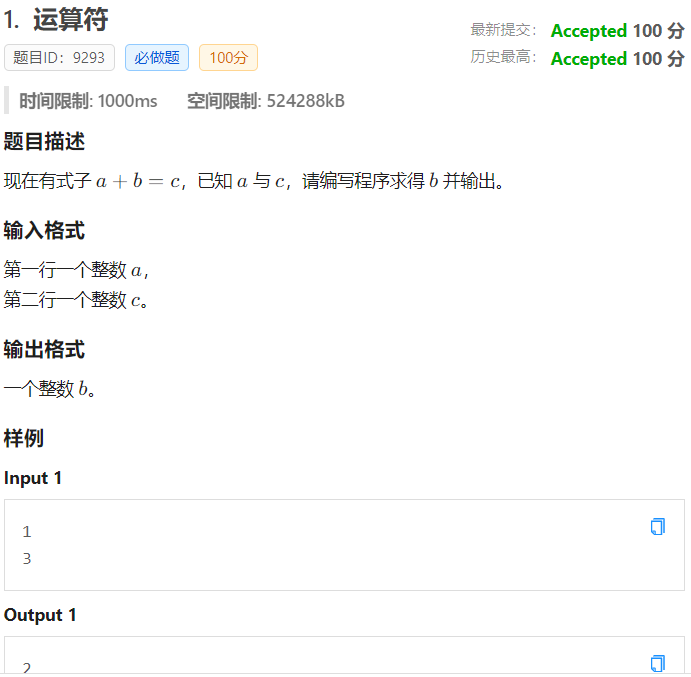Click the line 第一行一个整数 a

(76, 270)
